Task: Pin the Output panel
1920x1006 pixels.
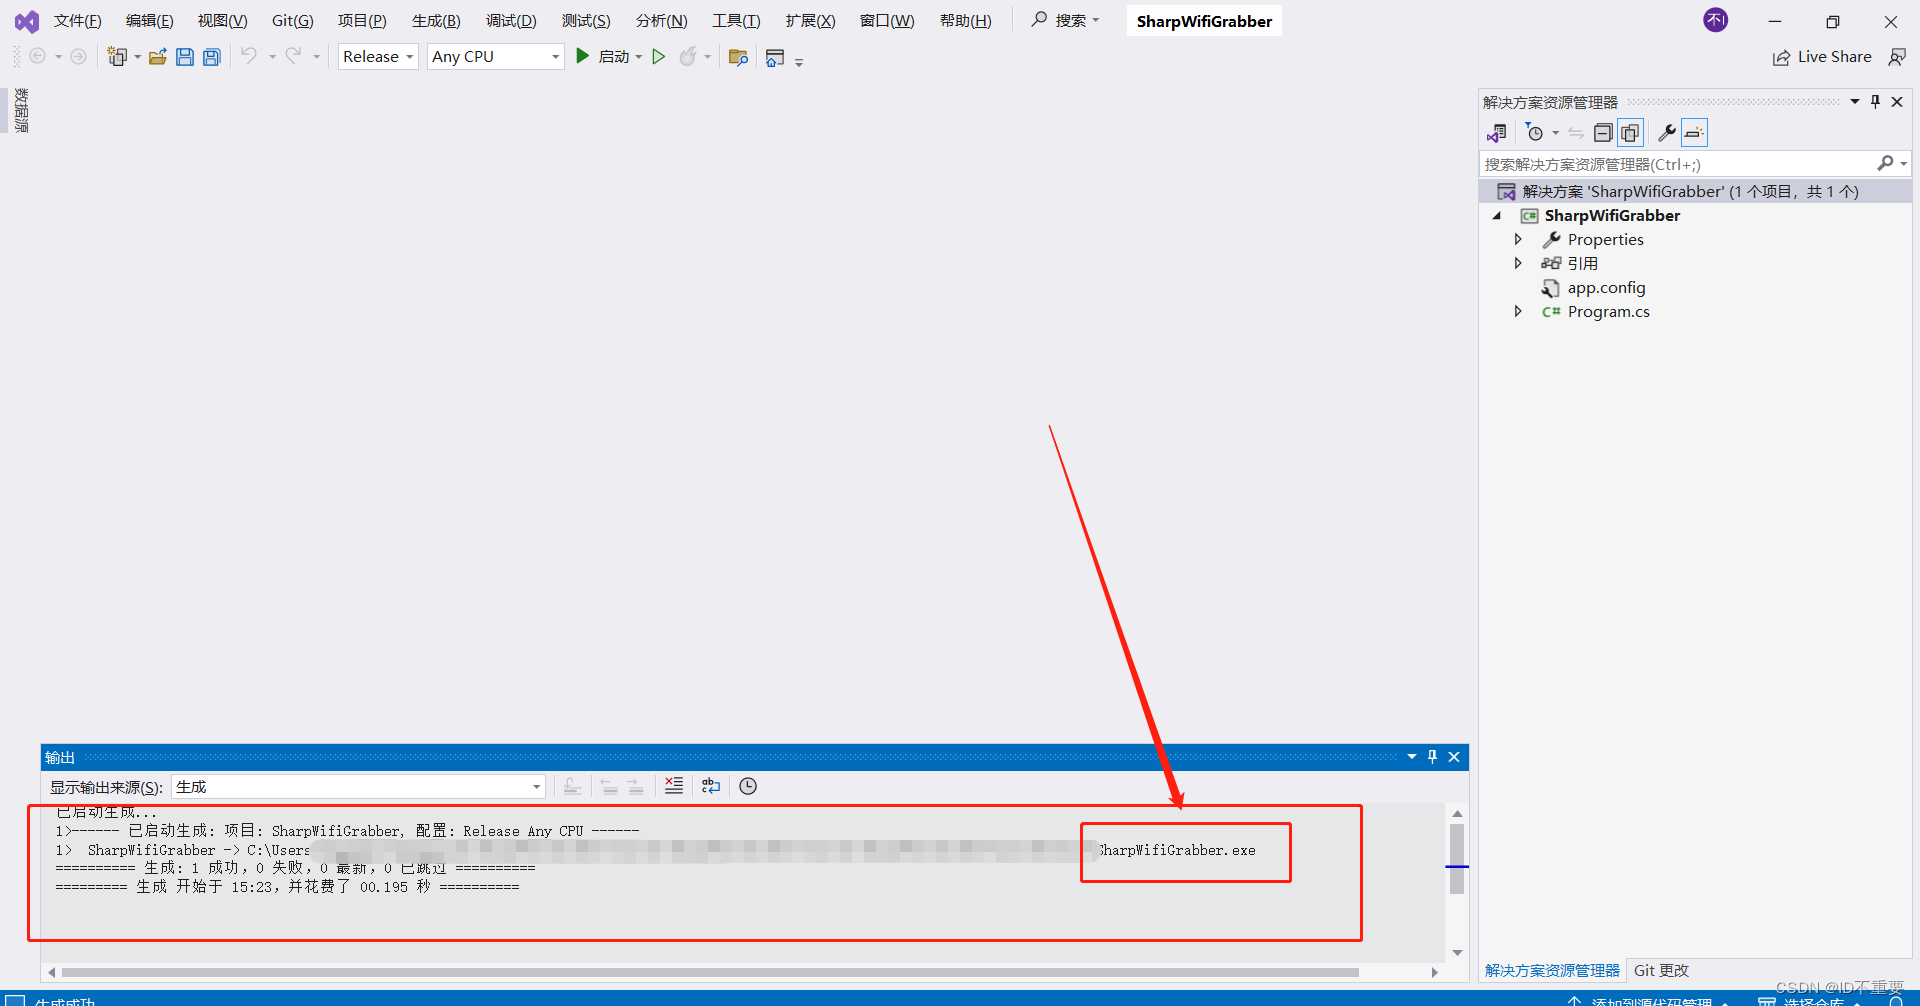Action: coord(1432,757)
